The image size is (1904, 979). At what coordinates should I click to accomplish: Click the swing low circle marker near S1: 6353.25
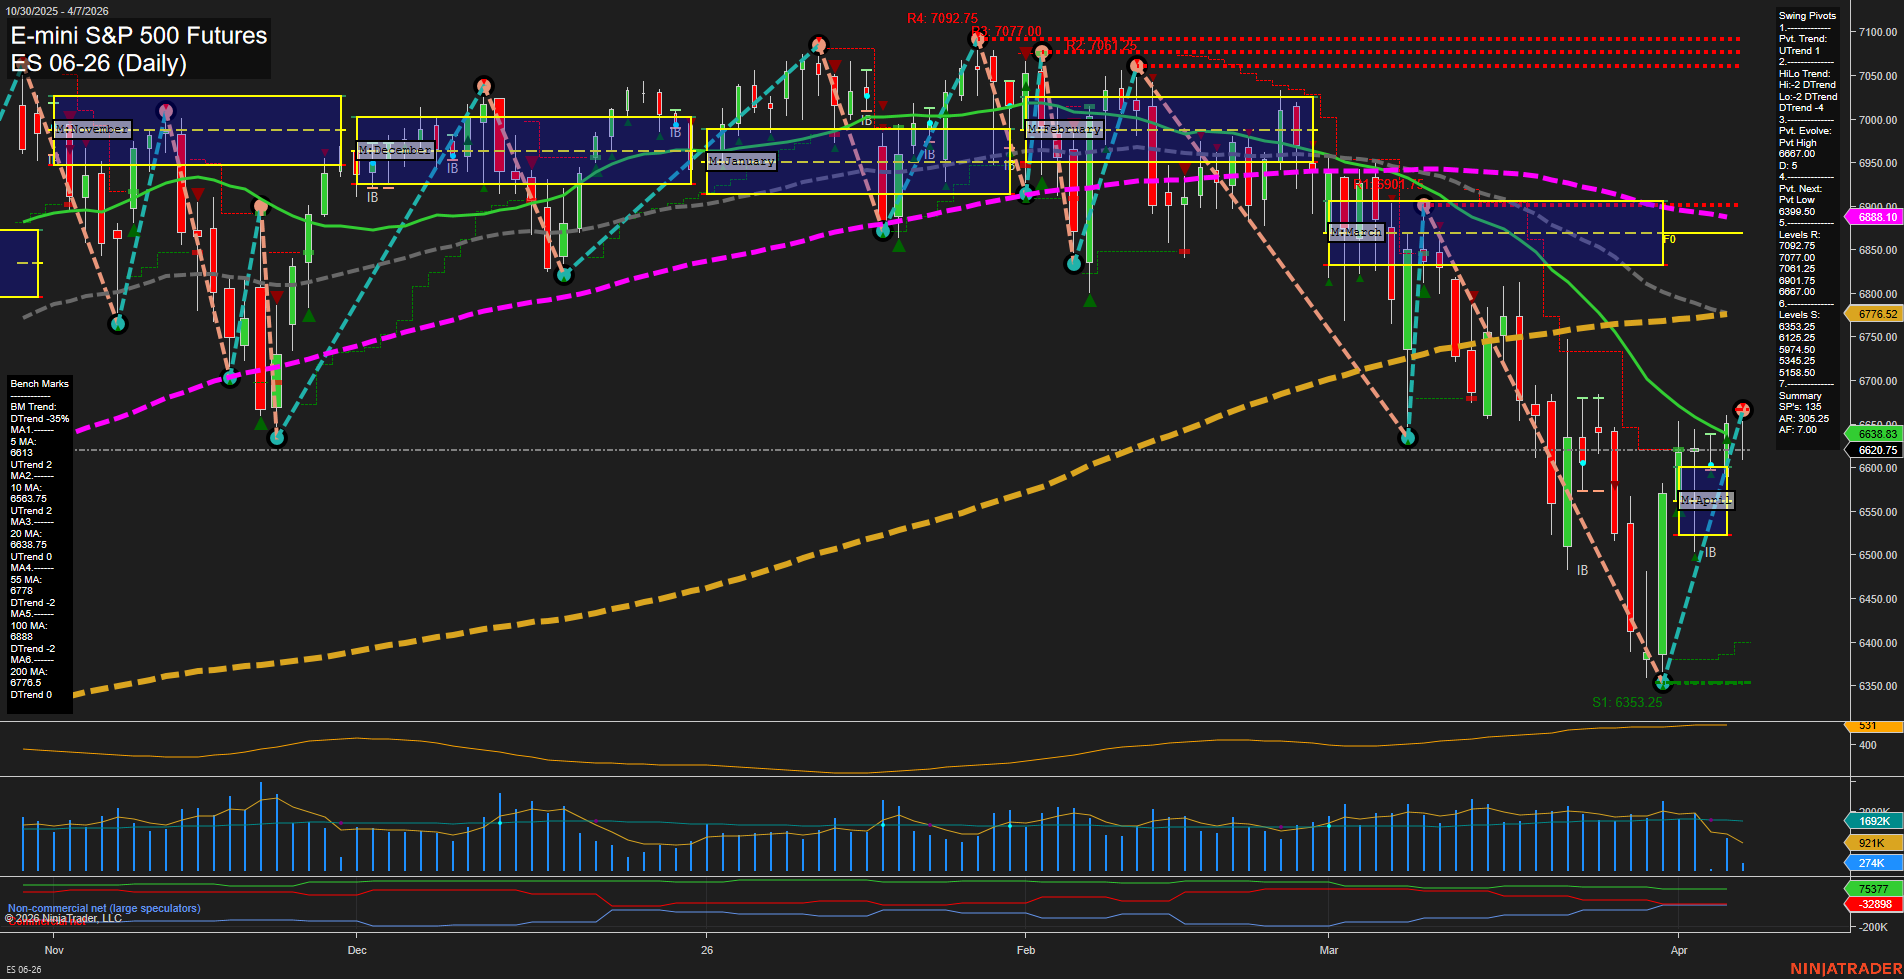click(x=1663, y=682)
